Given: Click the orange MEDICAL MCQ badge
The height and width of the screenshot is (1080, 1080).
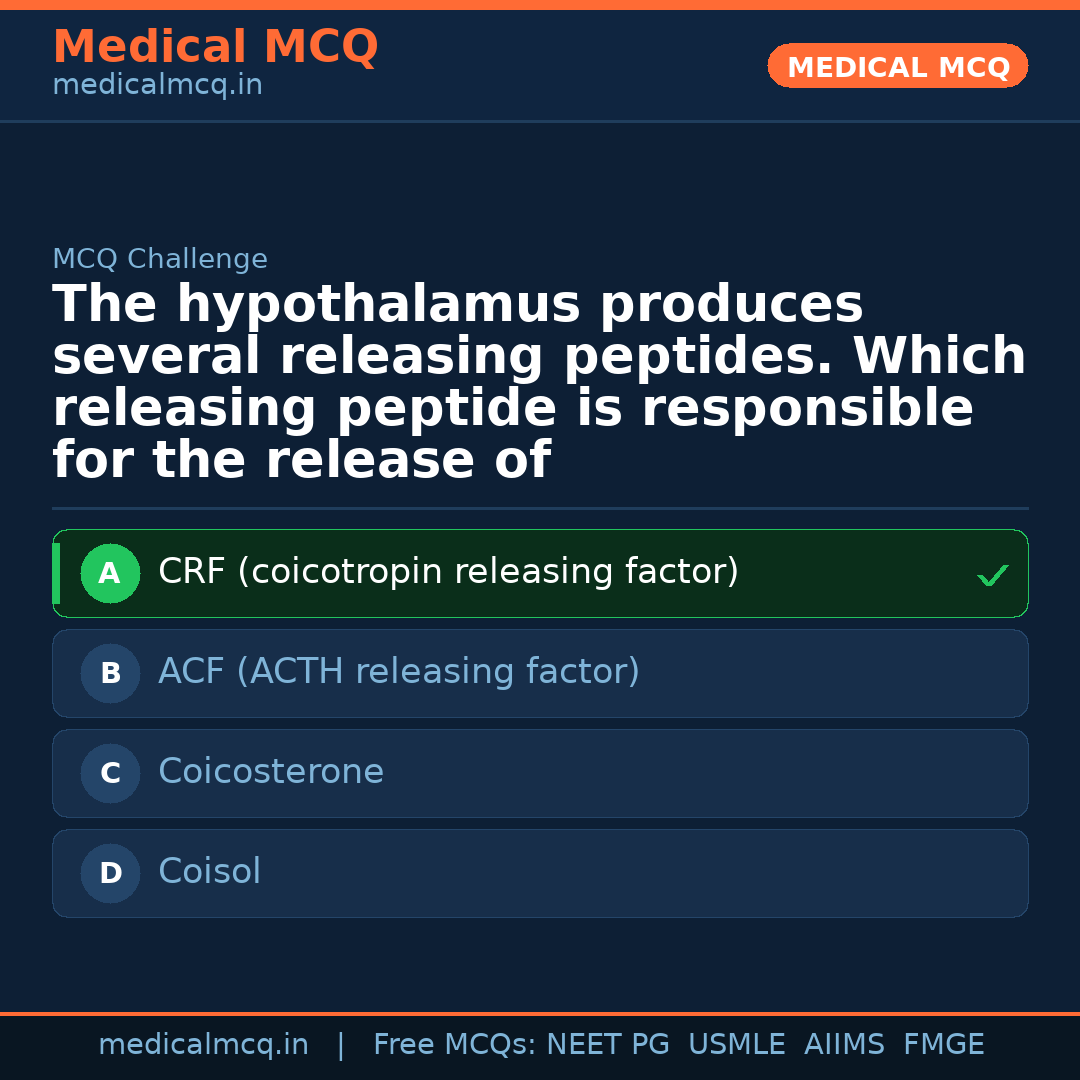Looking at the screenshot, I should pyautogui.click(x=897, y=67).
